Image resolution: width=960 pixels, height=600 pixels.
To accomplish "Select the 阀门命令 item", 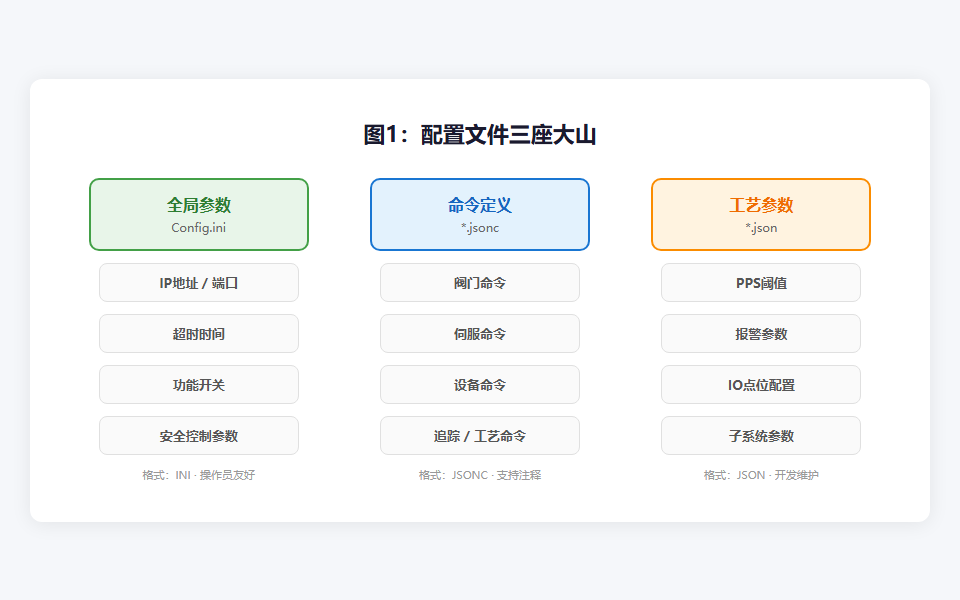I will (x=480, y=283).
